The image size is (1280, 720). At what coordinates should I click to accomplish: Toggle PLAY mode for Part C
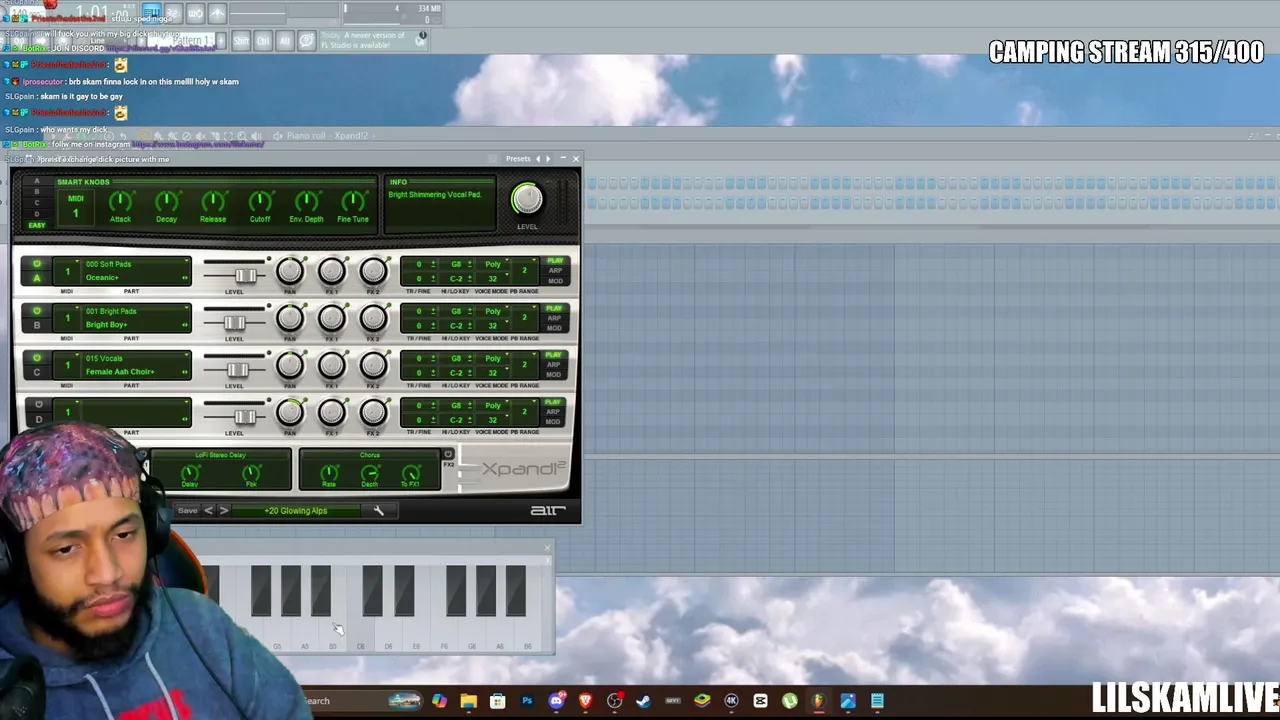click(x=554, y=355)
